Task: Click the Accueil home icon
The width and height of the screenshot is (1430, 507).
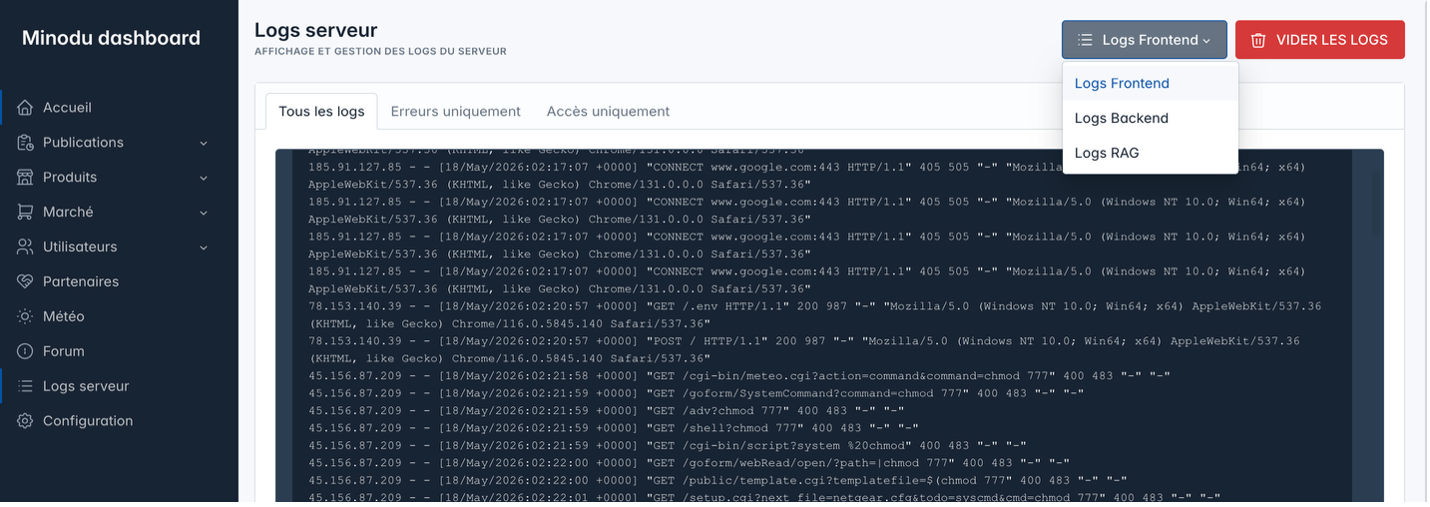Action: (x=25, y=107)
